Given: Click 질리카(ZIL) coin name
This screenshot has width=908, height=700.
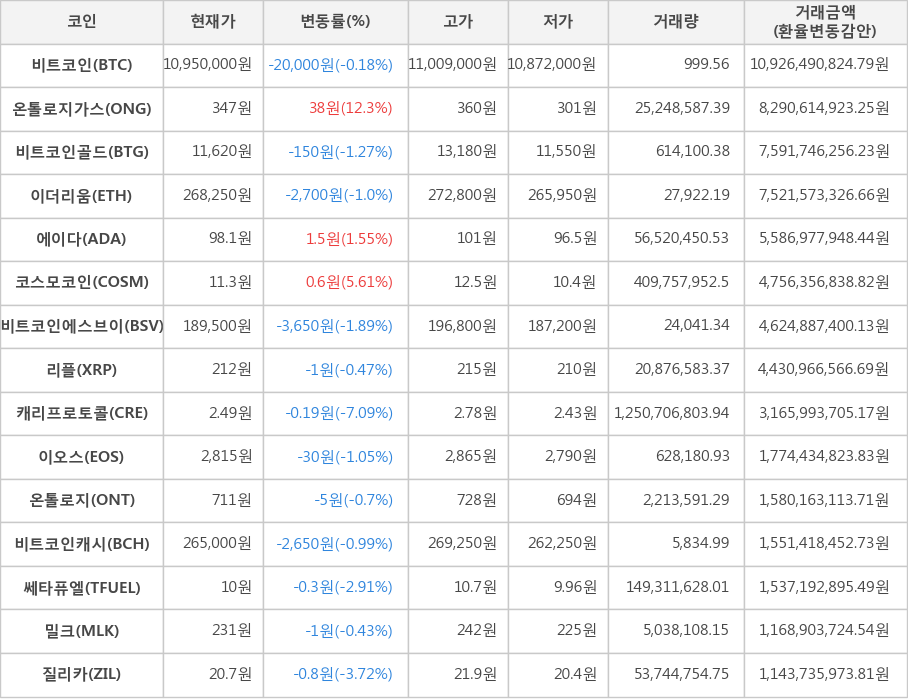Looking at the screenshot, I should click(x=82, y=674).
